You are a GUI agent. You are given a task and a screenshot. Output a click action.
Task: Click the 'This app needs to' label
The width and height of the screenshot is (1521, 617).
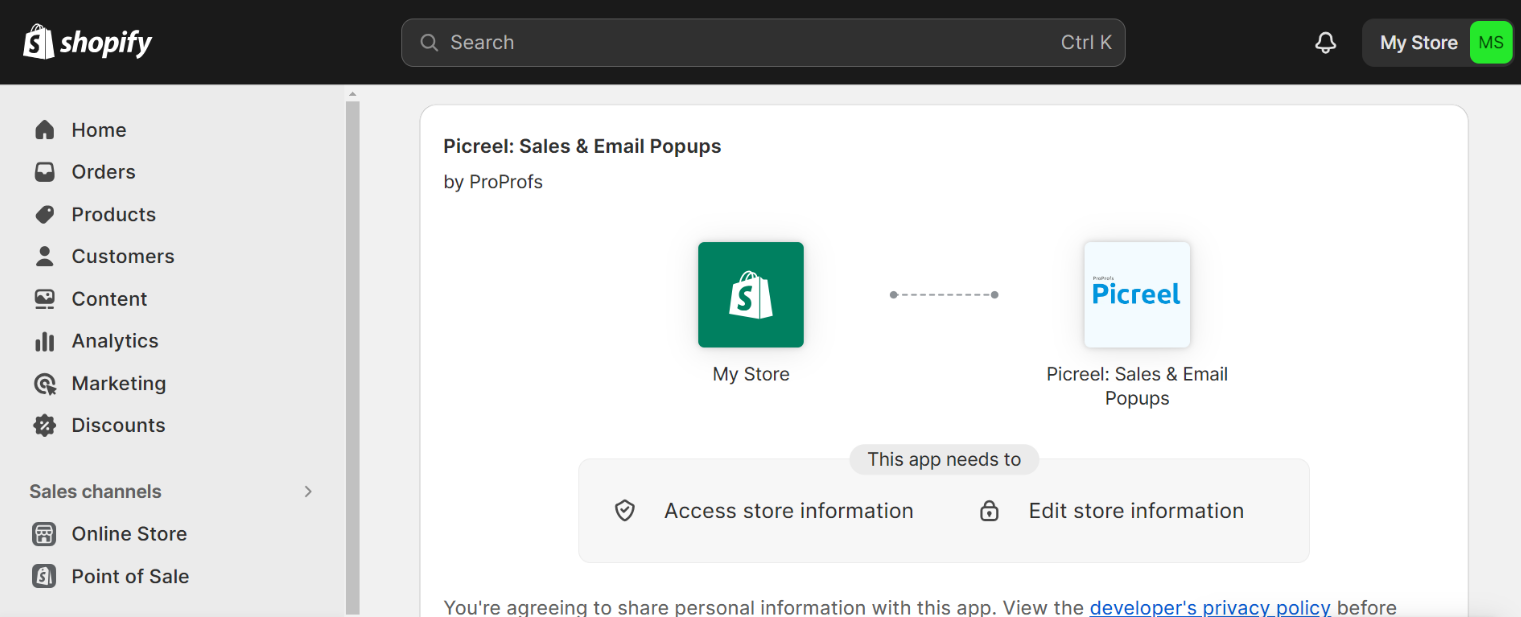944,459
